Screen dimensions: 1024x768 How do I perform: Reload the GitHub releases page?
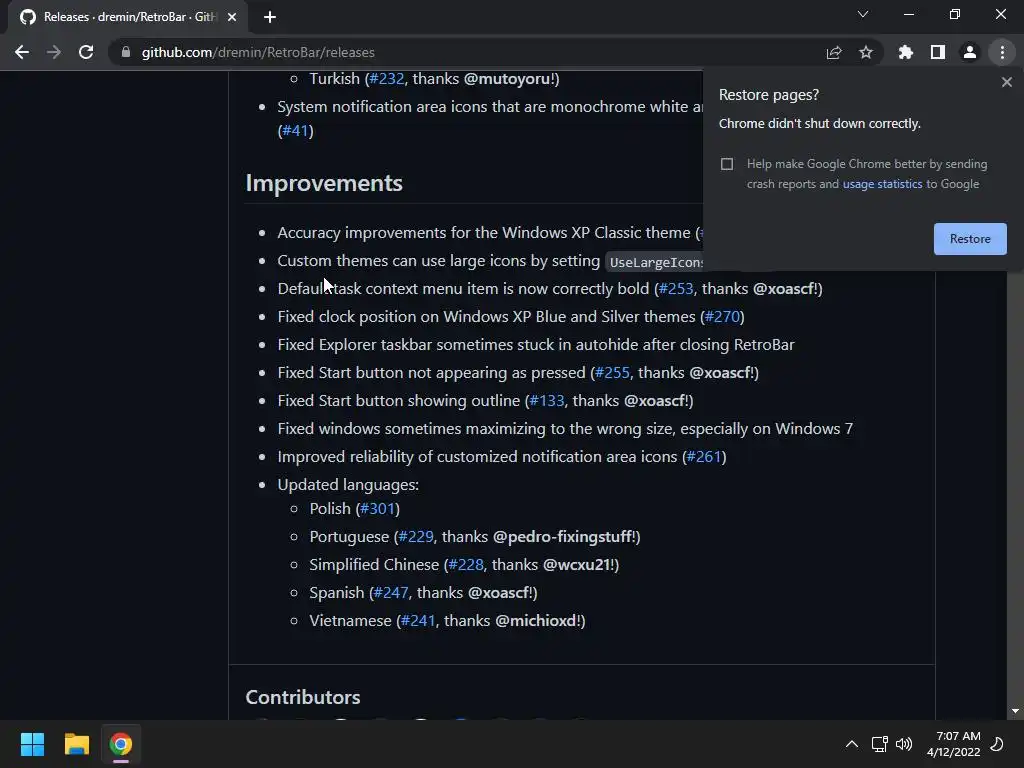point(86,52)
